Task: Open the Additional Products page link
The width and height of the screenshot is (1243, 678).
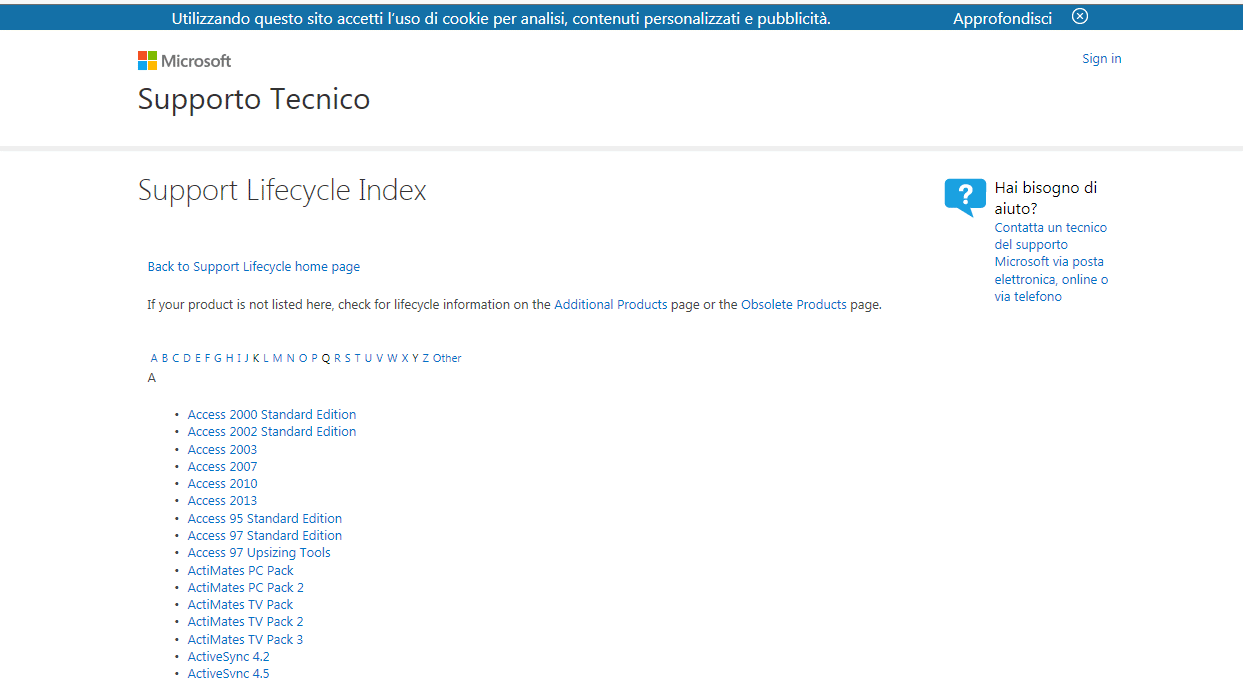Action: pyautogui.click(x=611, y=305)
